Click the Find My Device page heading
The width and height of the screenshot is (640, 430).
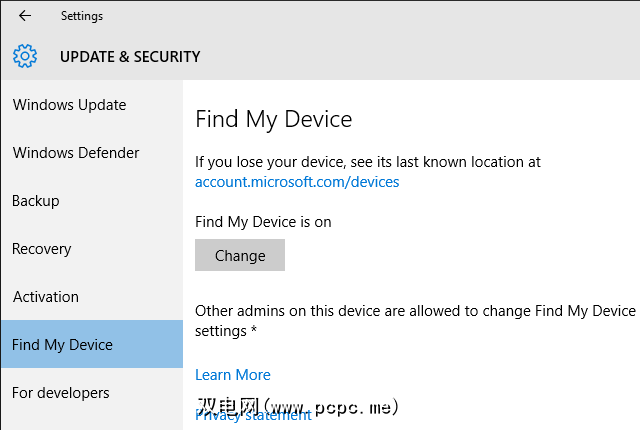pos(274,120)
